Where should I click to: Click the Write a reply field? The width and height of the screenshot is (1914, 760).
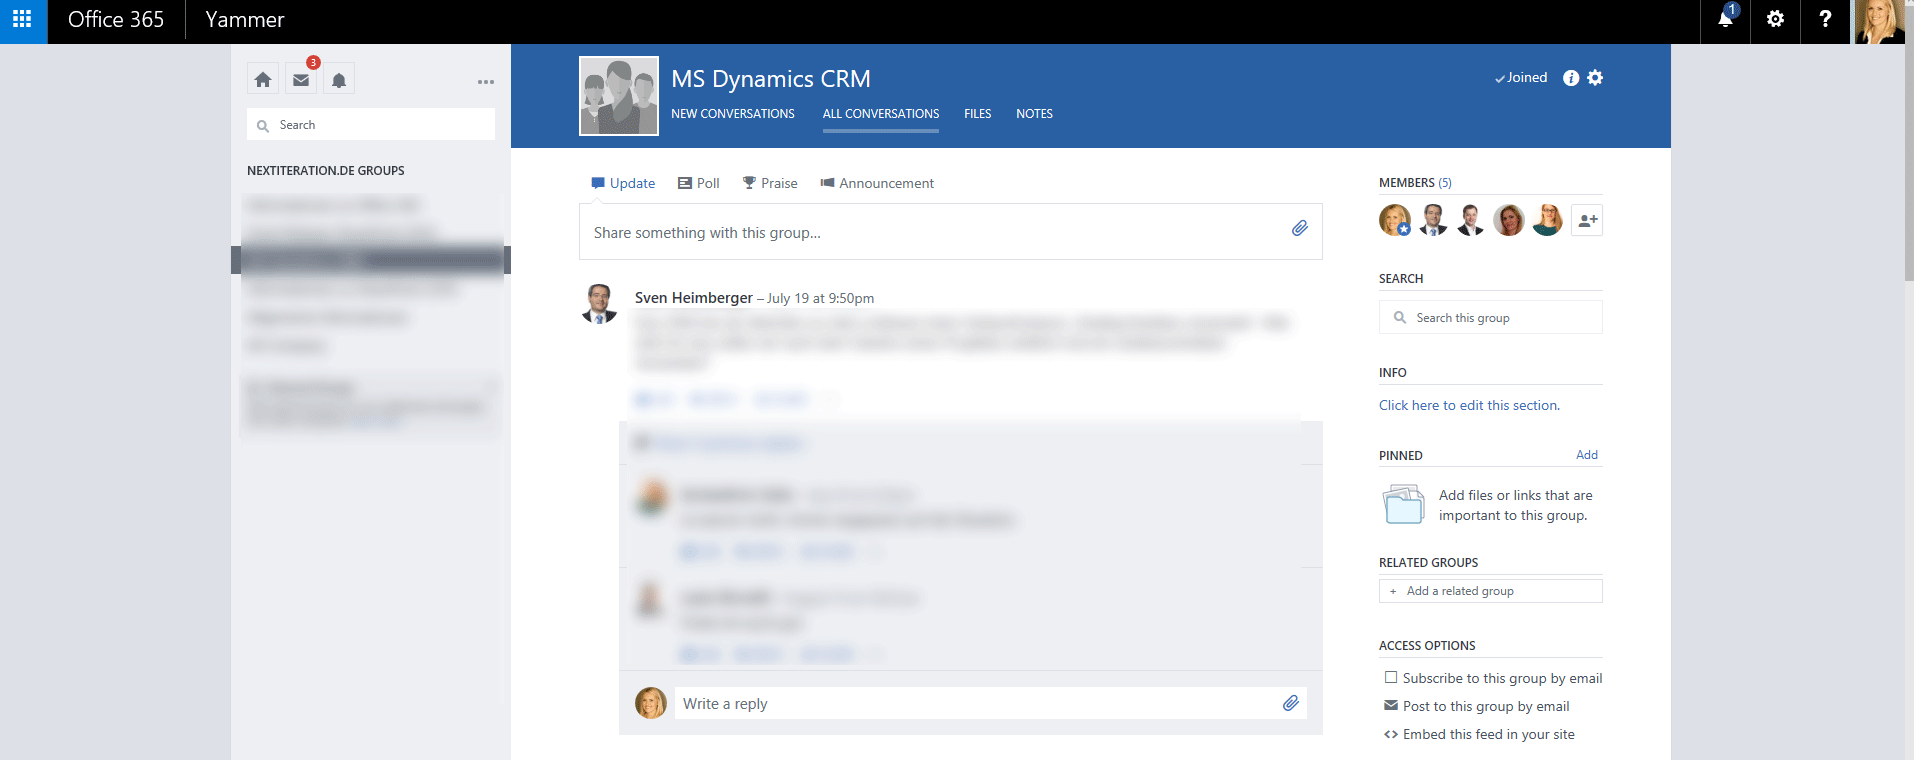click(x=991, y=703)
